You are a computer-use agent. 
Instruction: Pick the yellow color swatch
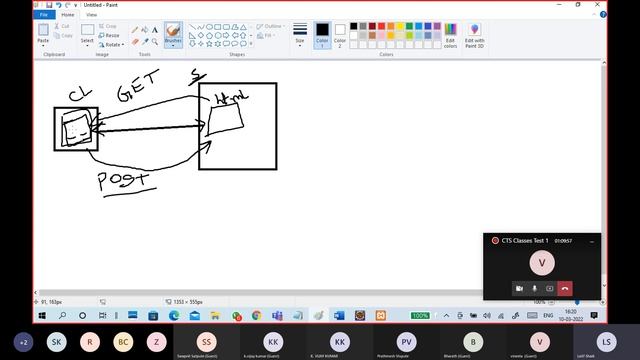coord(400,26)
